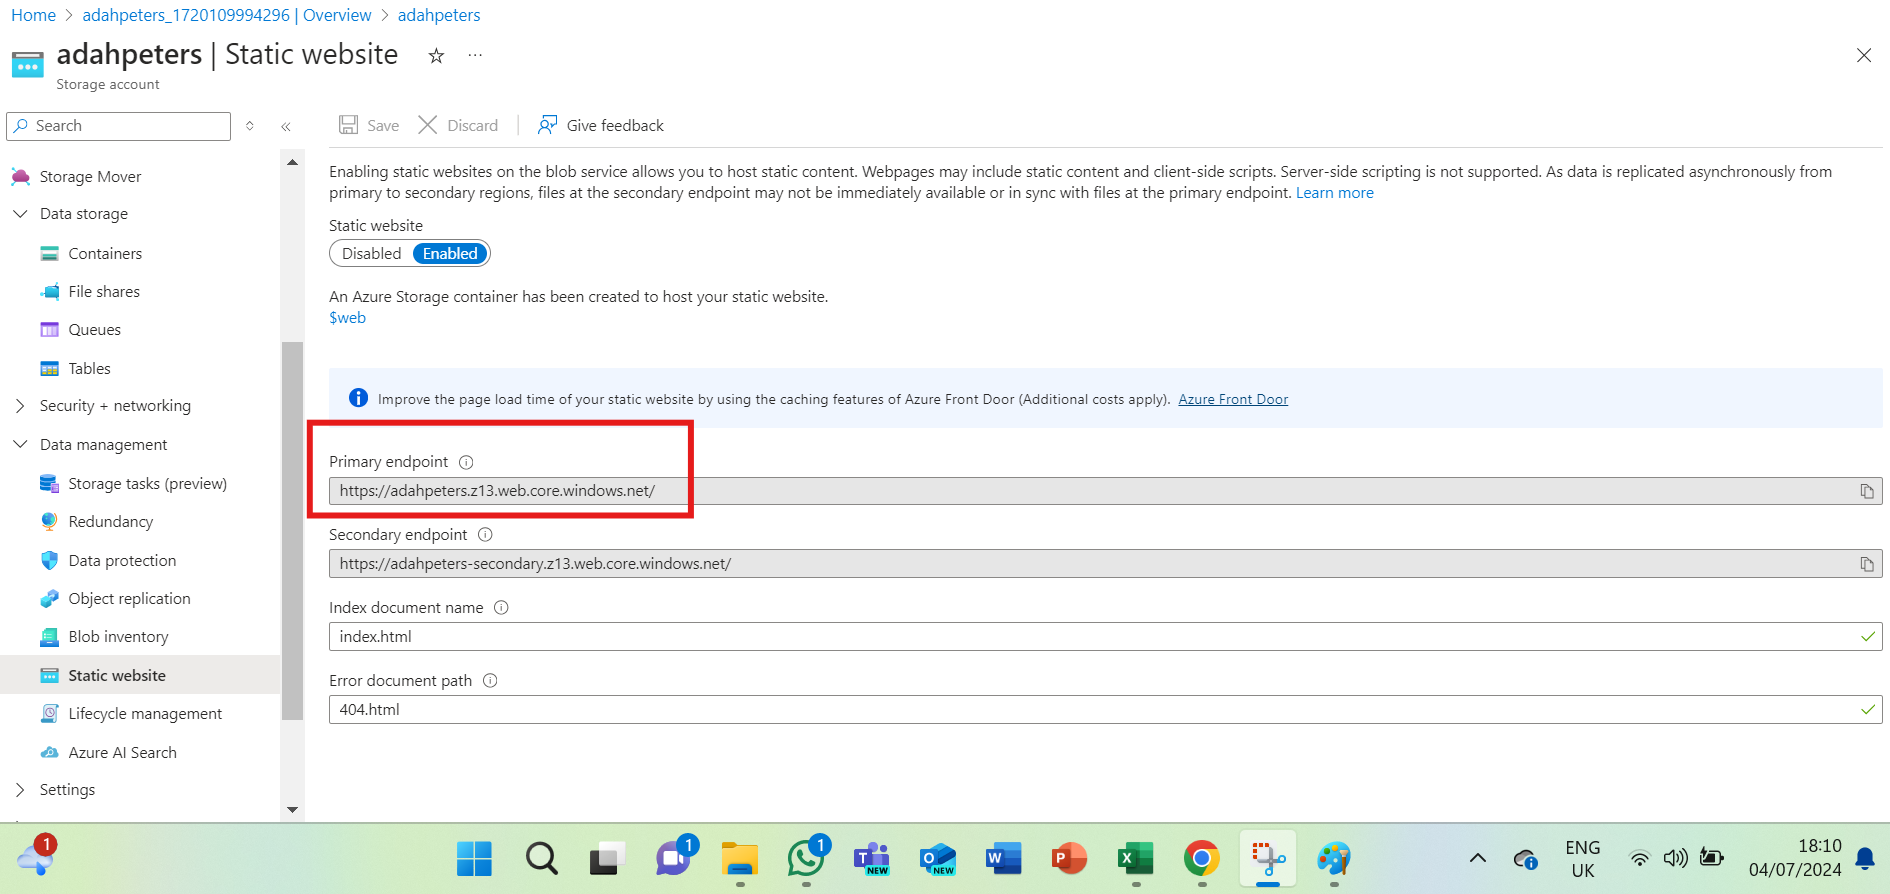This screenshot has width=1890, height=894.
Task: Open Windows Start menu
Action: [474, 859]
